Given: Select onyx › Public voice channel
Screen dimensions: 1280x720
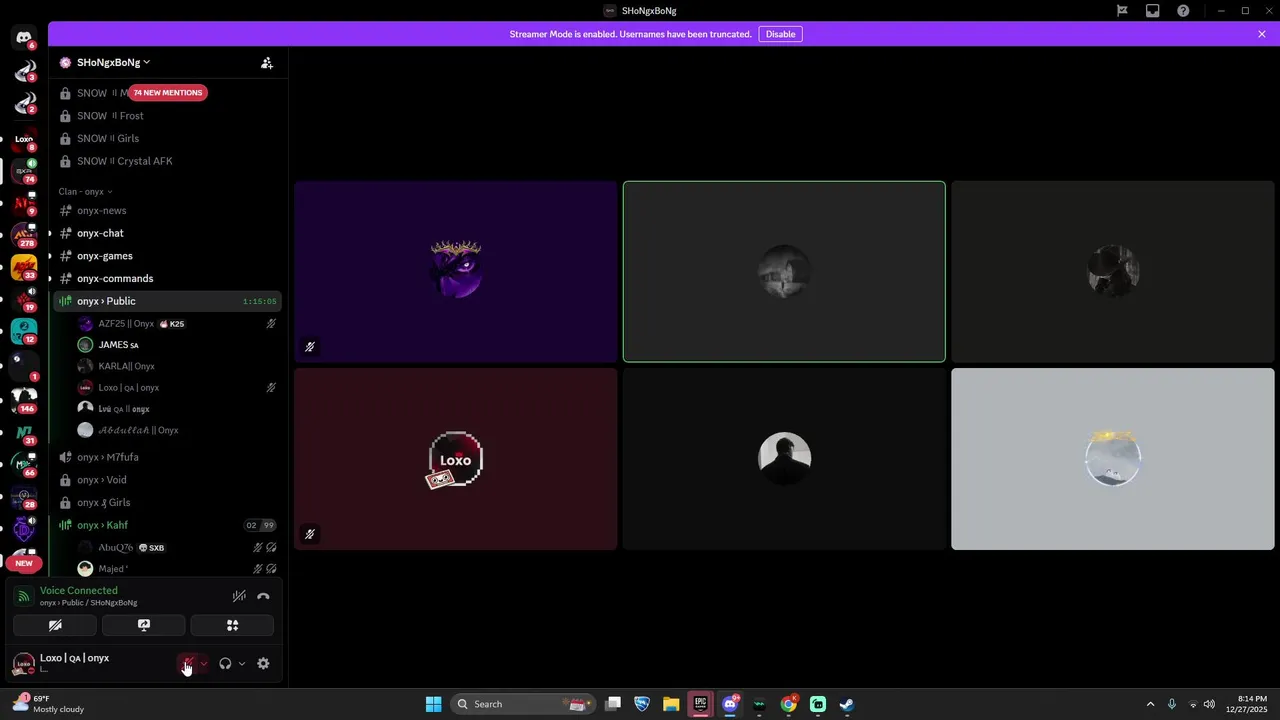Looking at the screenshot, I should click(167, 301).
